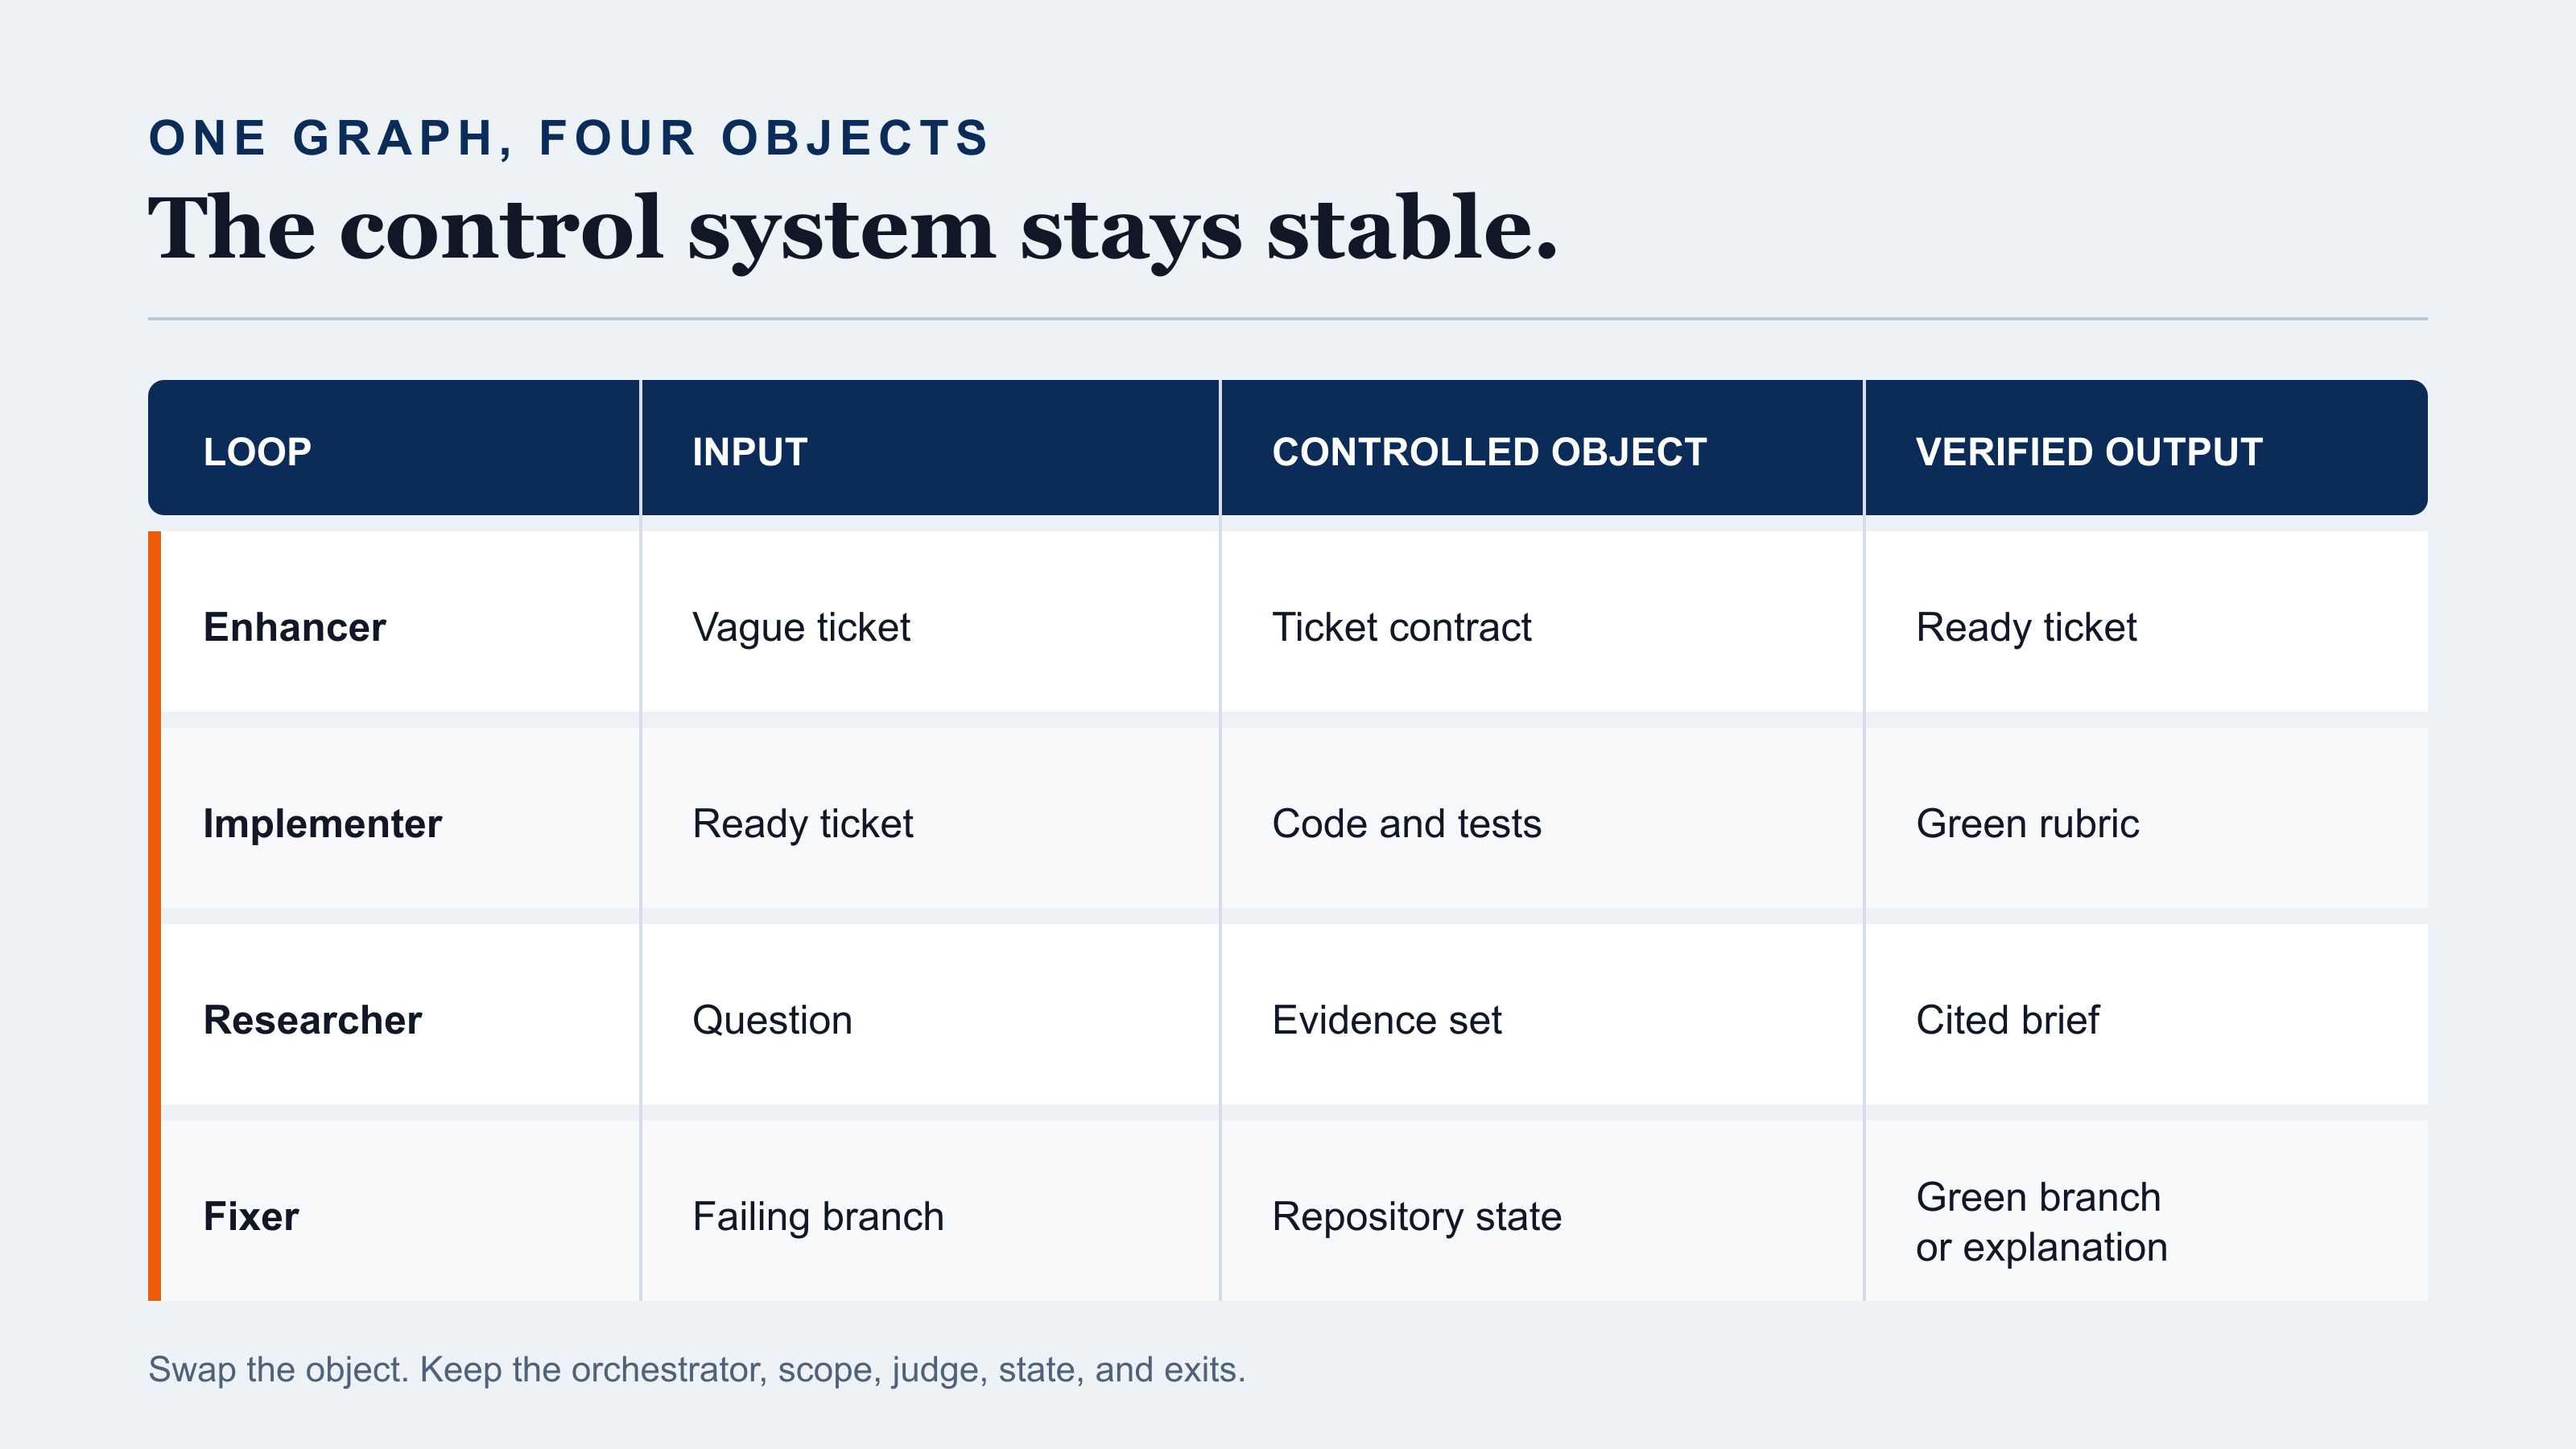Select the Cited brief cell
The image size is (2576, 1449).
2007,1020
